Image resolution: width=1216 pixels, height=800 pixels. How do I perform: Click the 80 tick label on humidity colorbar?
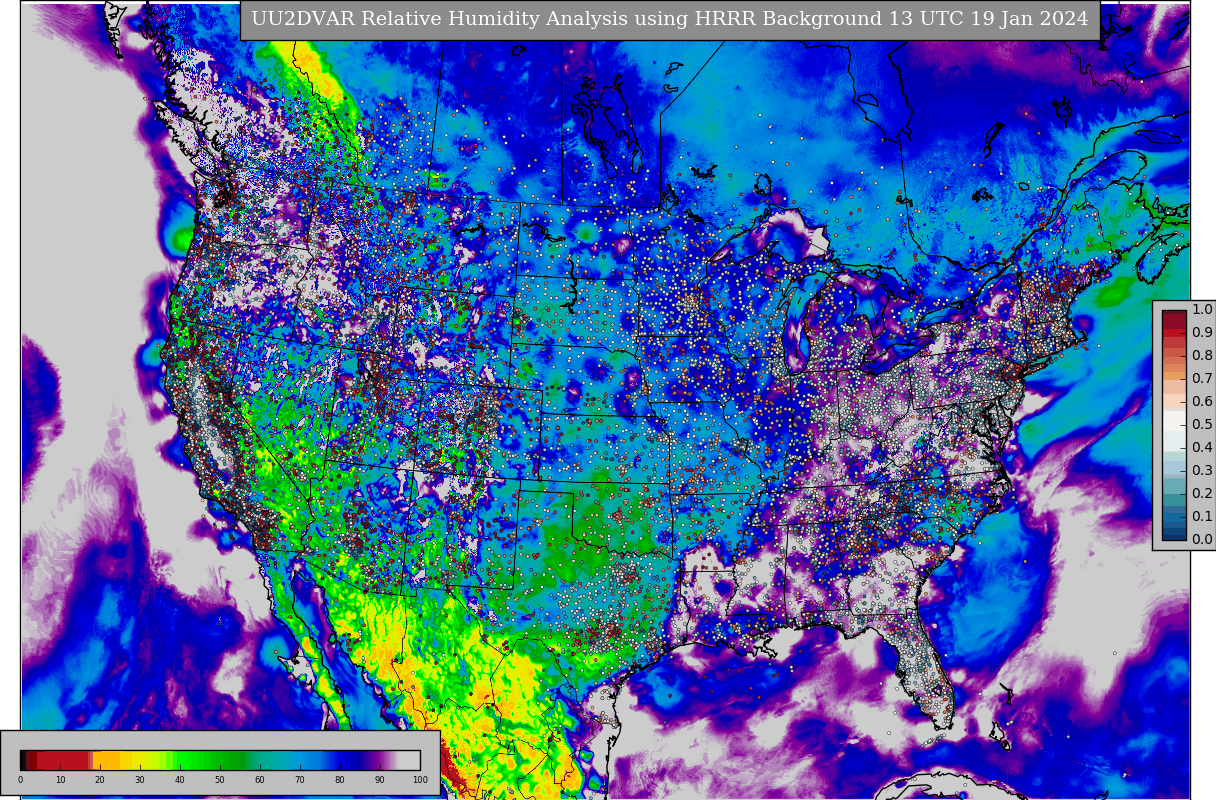pos(340,780)
